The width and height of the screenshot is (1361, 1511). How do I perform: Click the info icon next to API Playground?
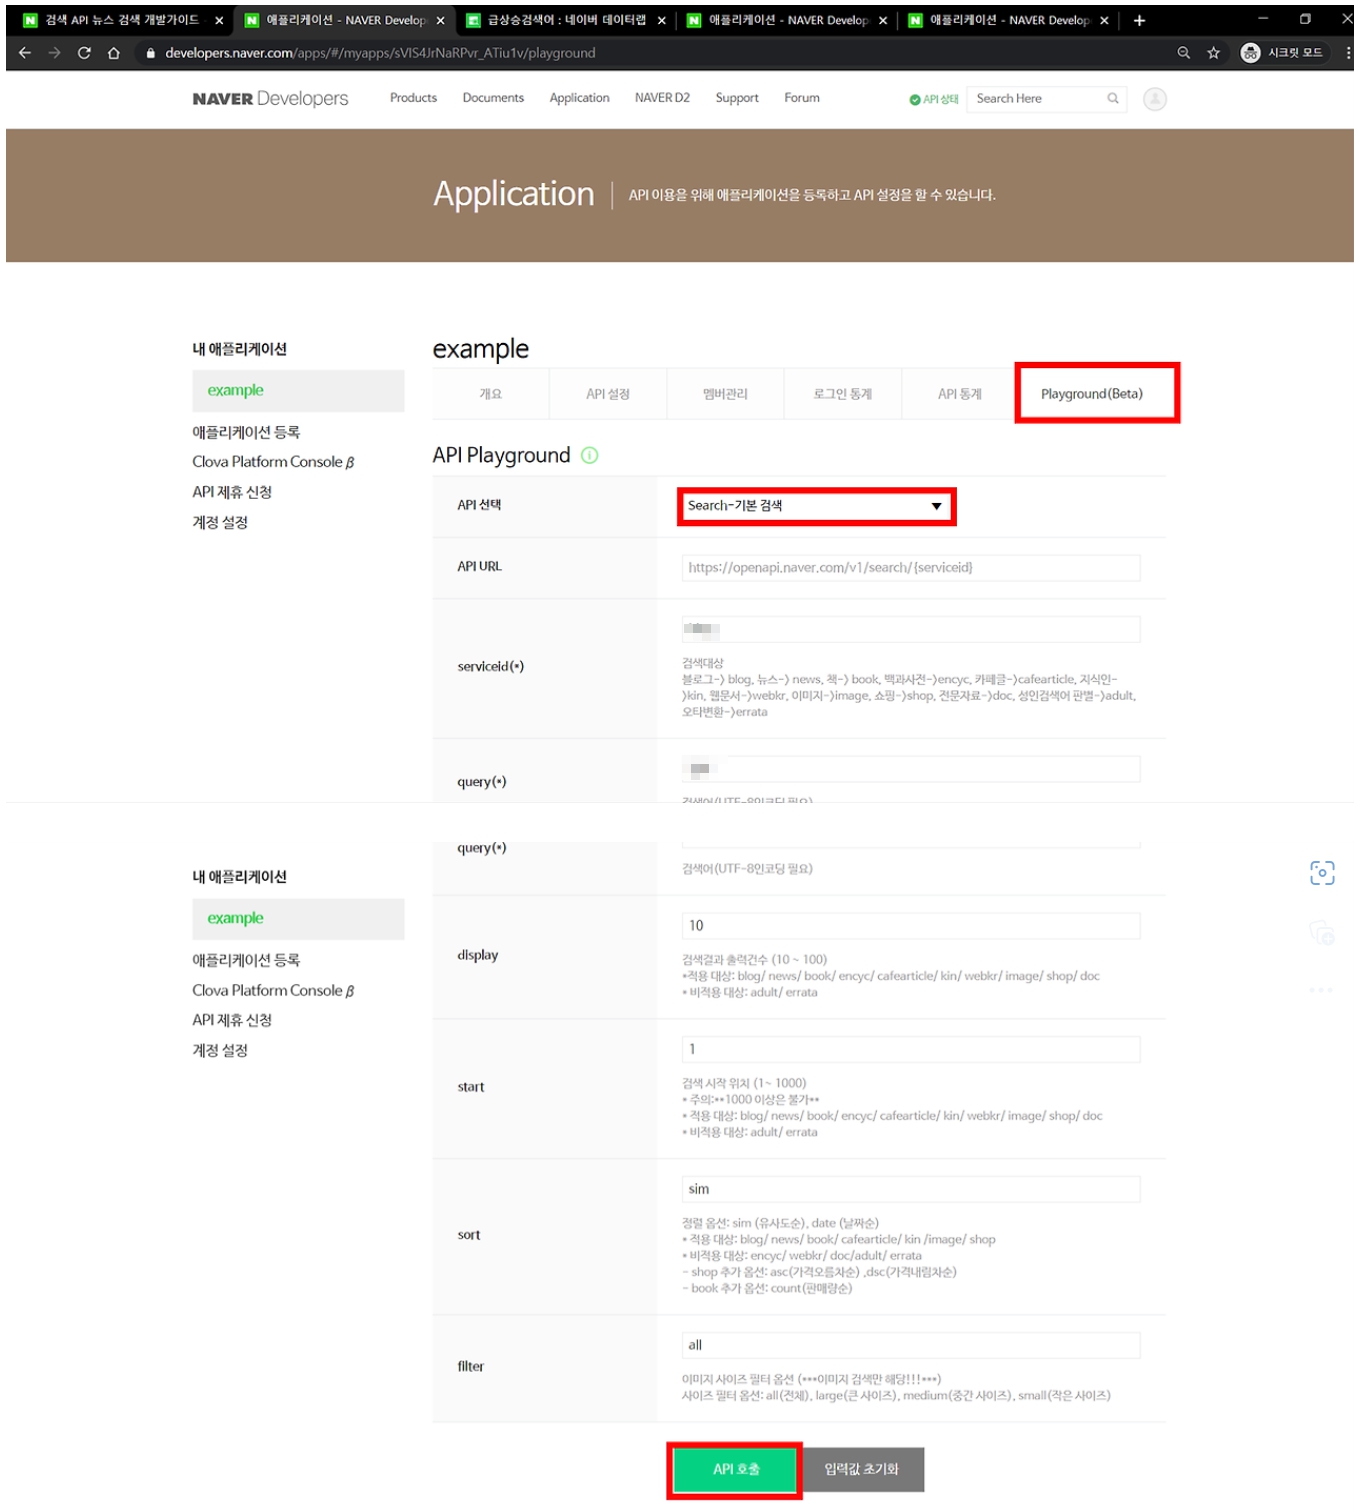[590, 456]
